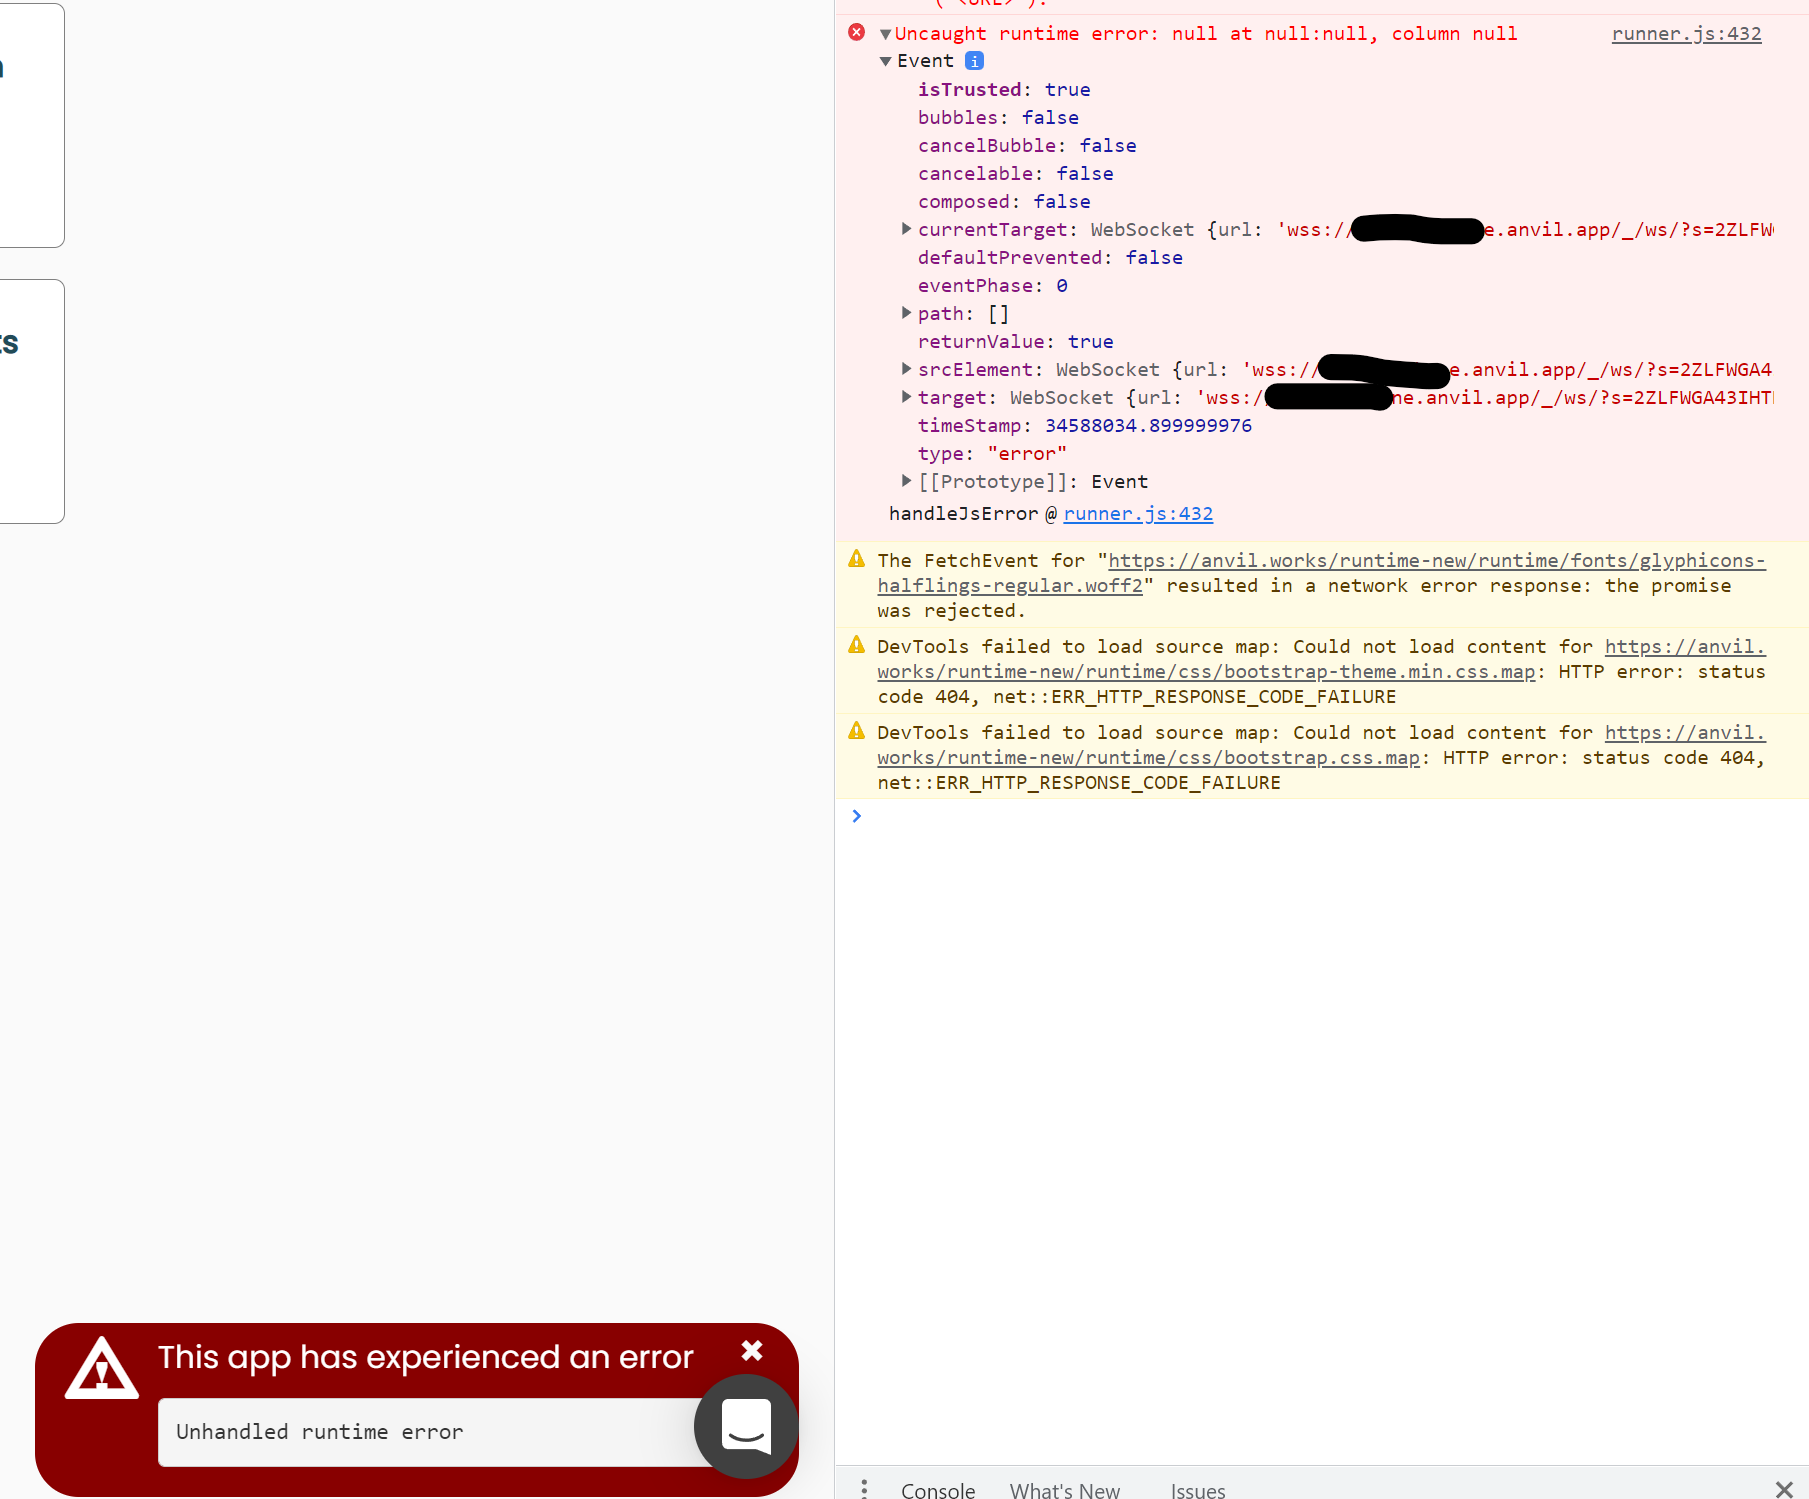1809x1499 pixels.
Task: Click the console prompt input line
Action: click(x=1300, y=816)
